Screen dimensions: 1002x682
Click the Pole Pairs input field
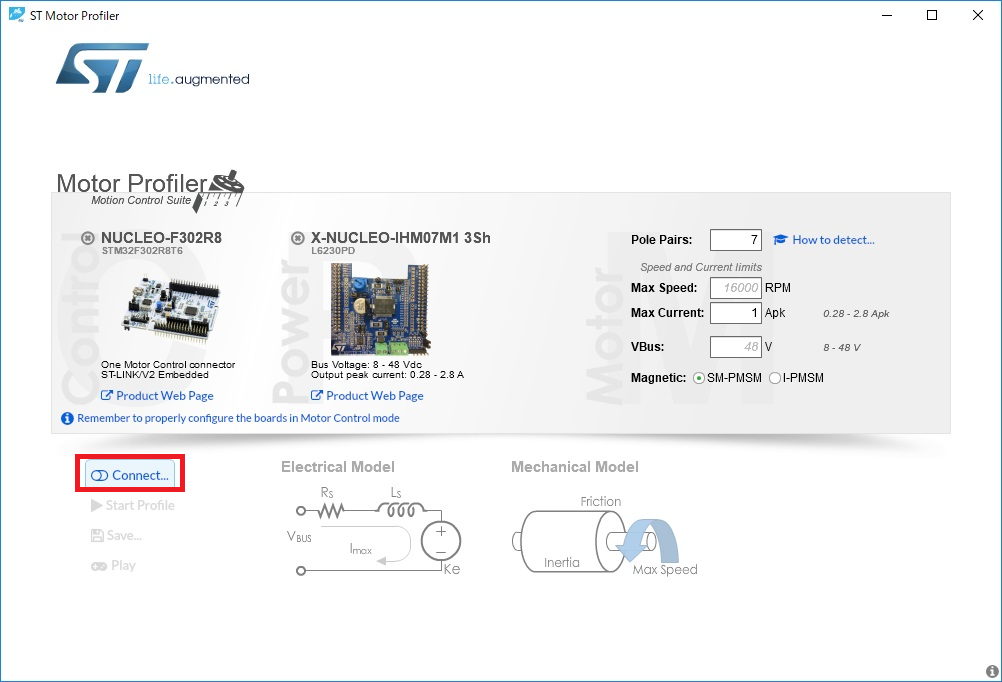click(736, 240)
